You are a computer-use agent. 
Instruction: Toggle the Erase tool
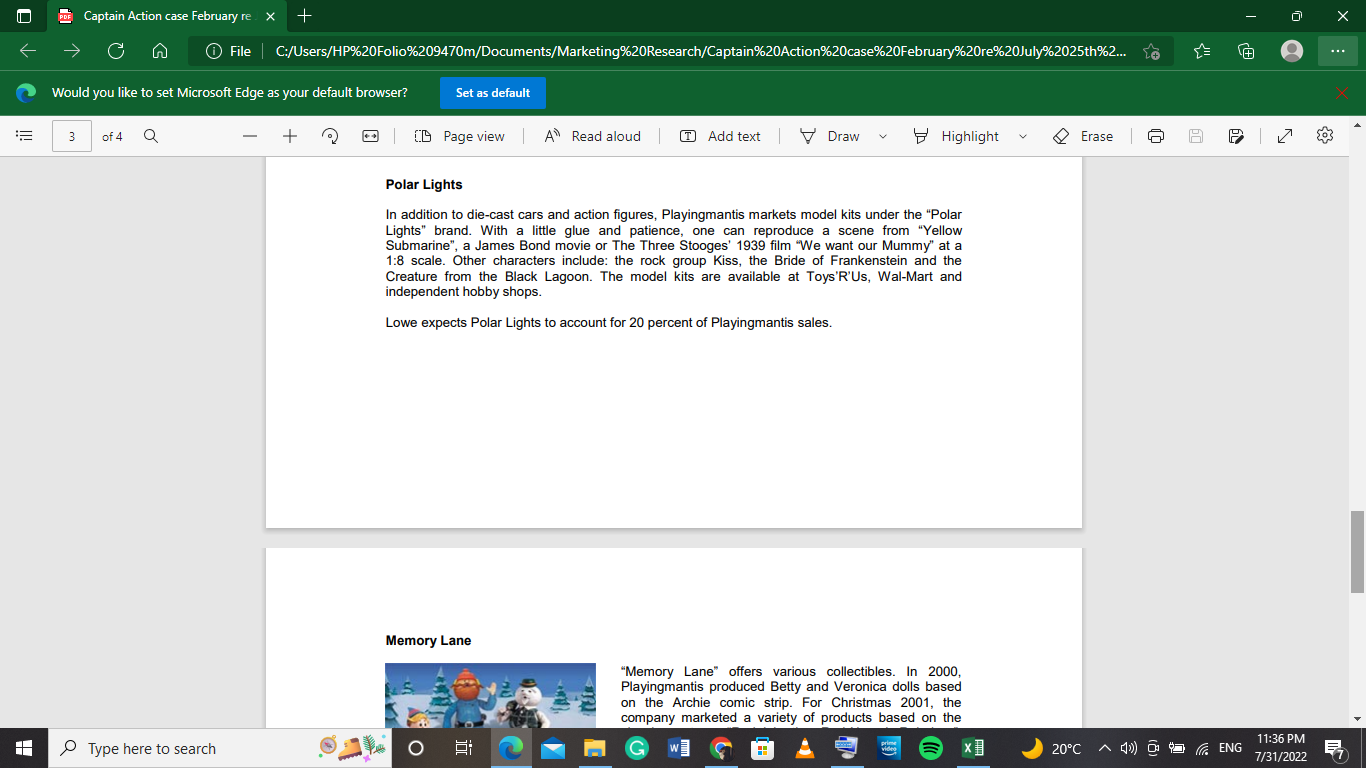click(x=1083, y=136)
